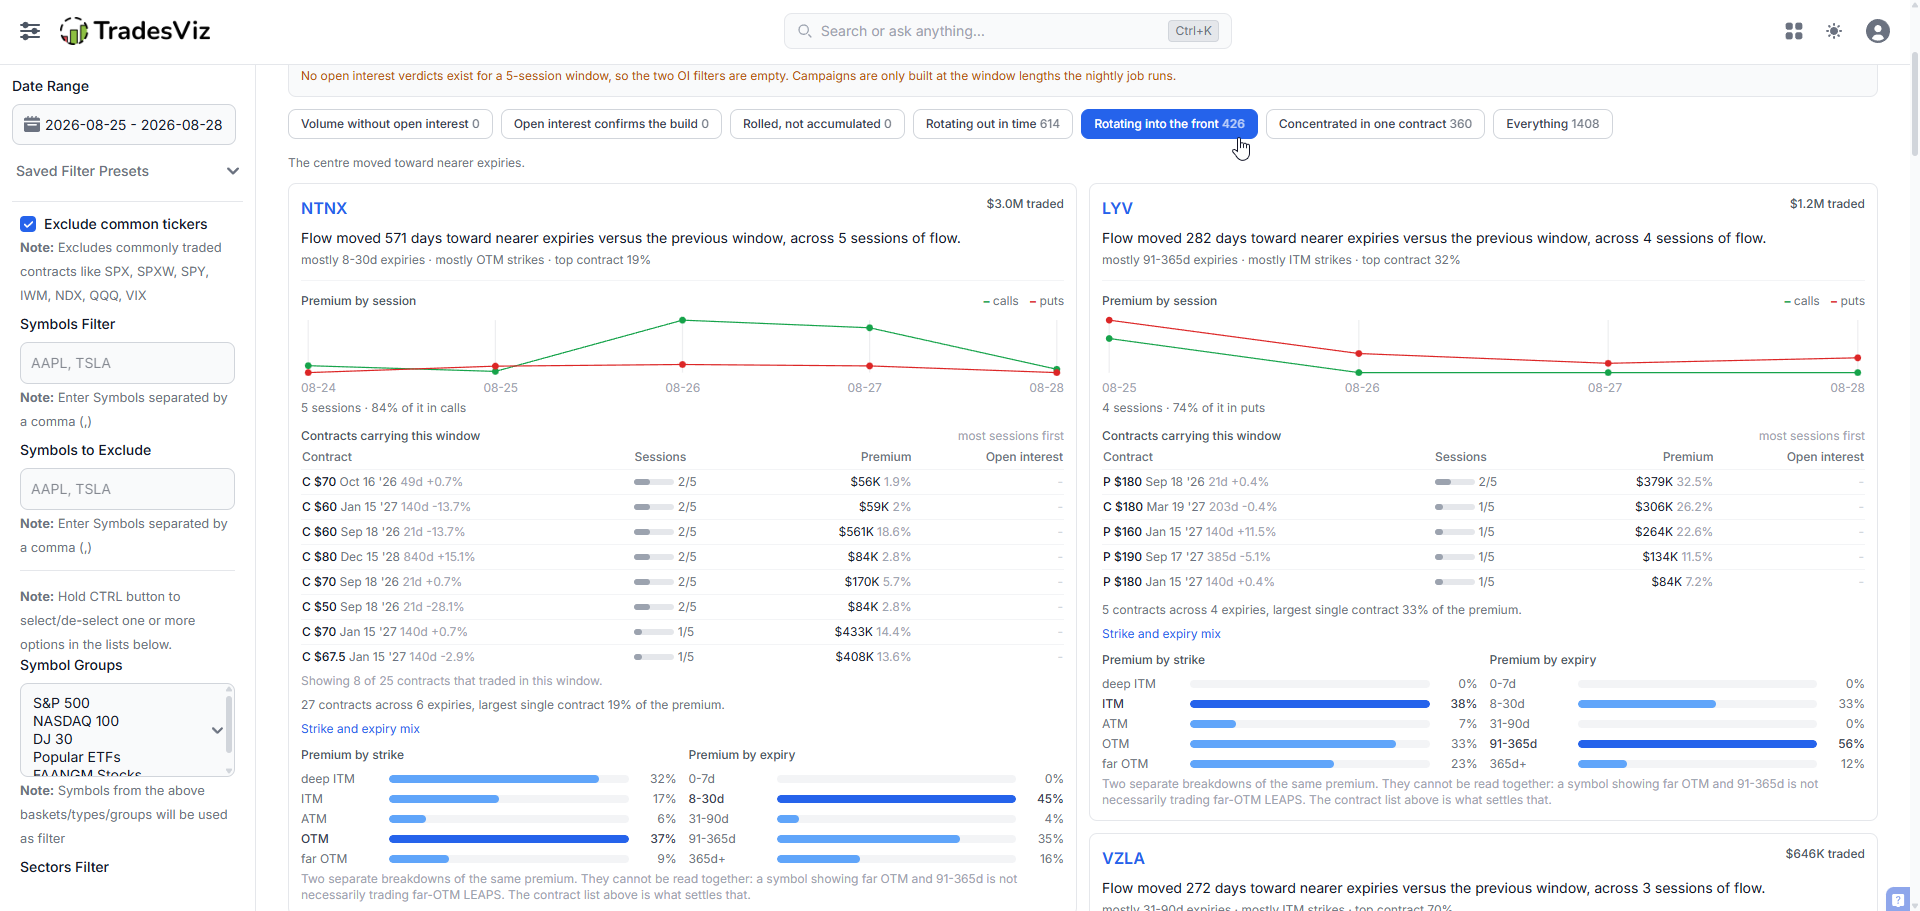Select DJ 30 in Symbol Groups

tap(53, 739)
